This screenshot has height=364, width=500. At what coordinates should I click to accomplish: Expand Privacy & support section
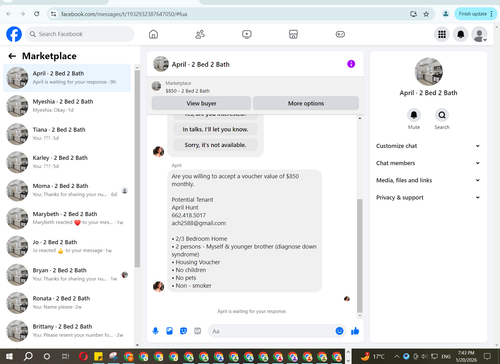[x=428, y=197]
